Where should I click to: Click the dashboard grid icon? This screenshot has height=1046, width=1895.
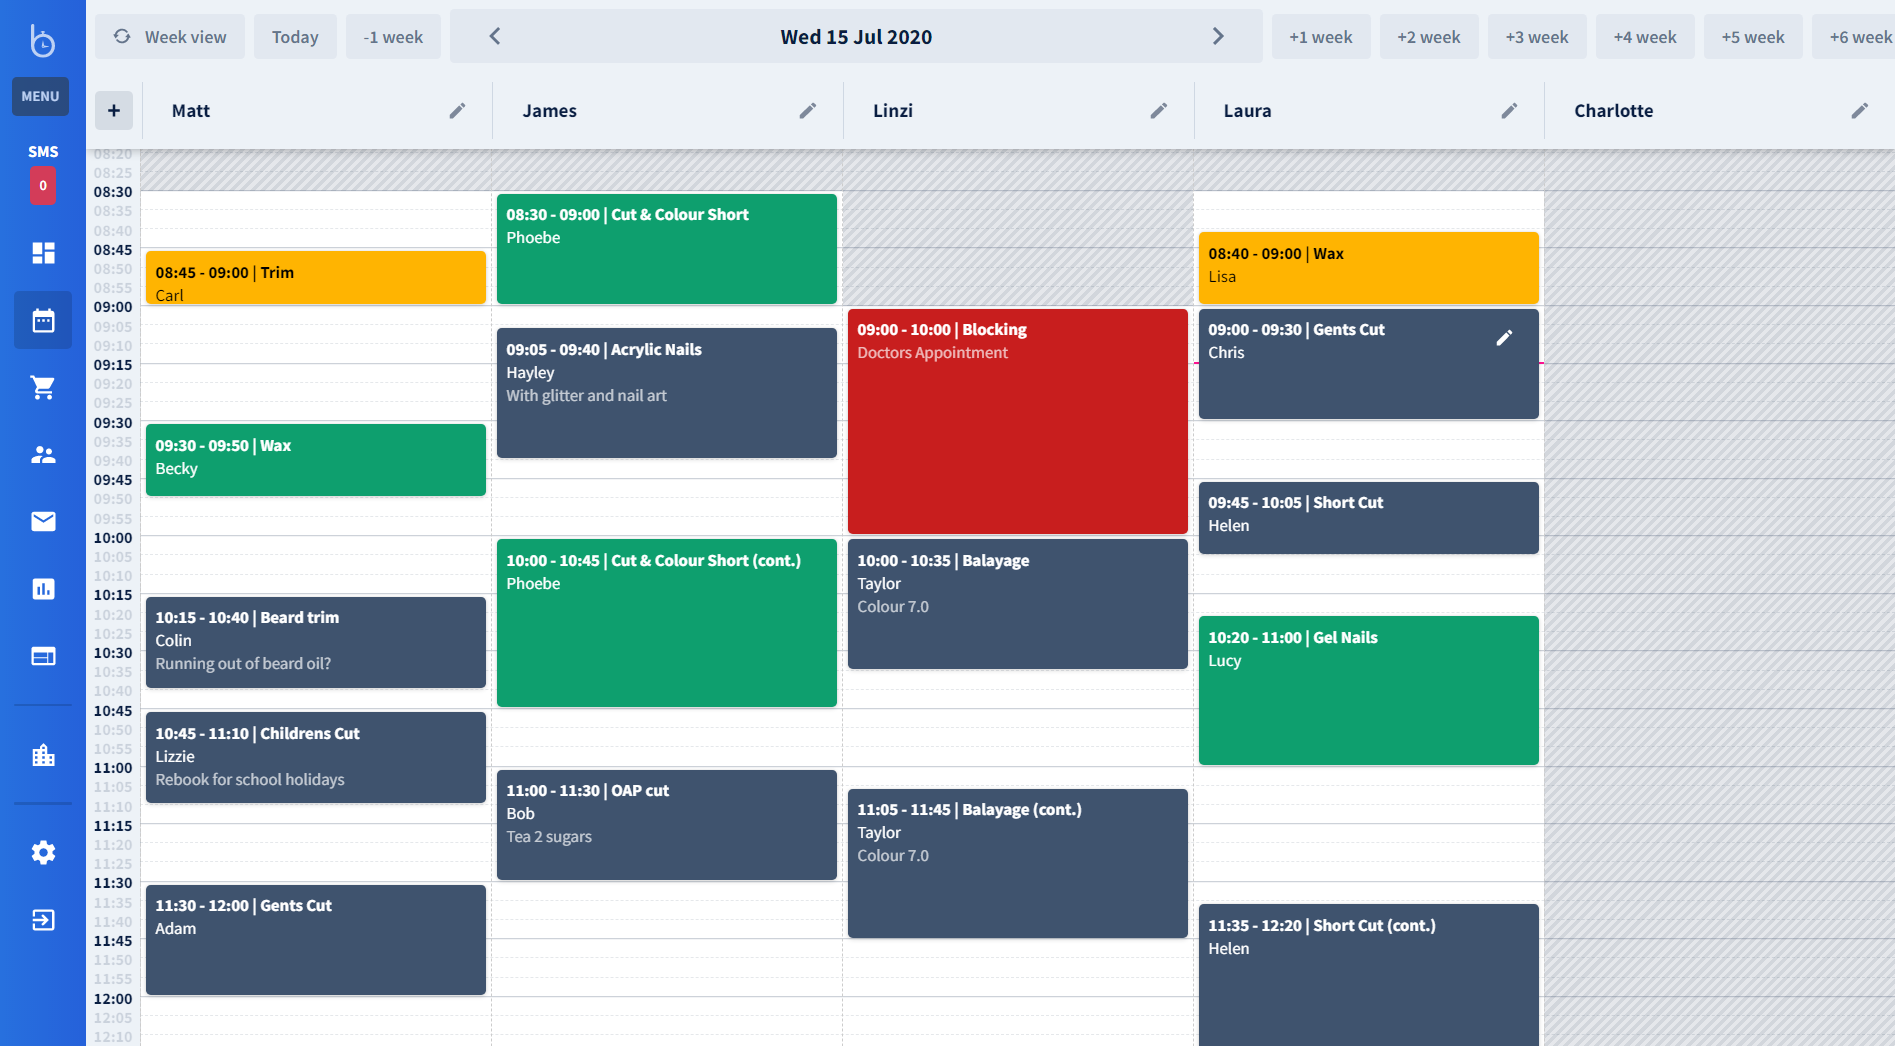[43, 253]
